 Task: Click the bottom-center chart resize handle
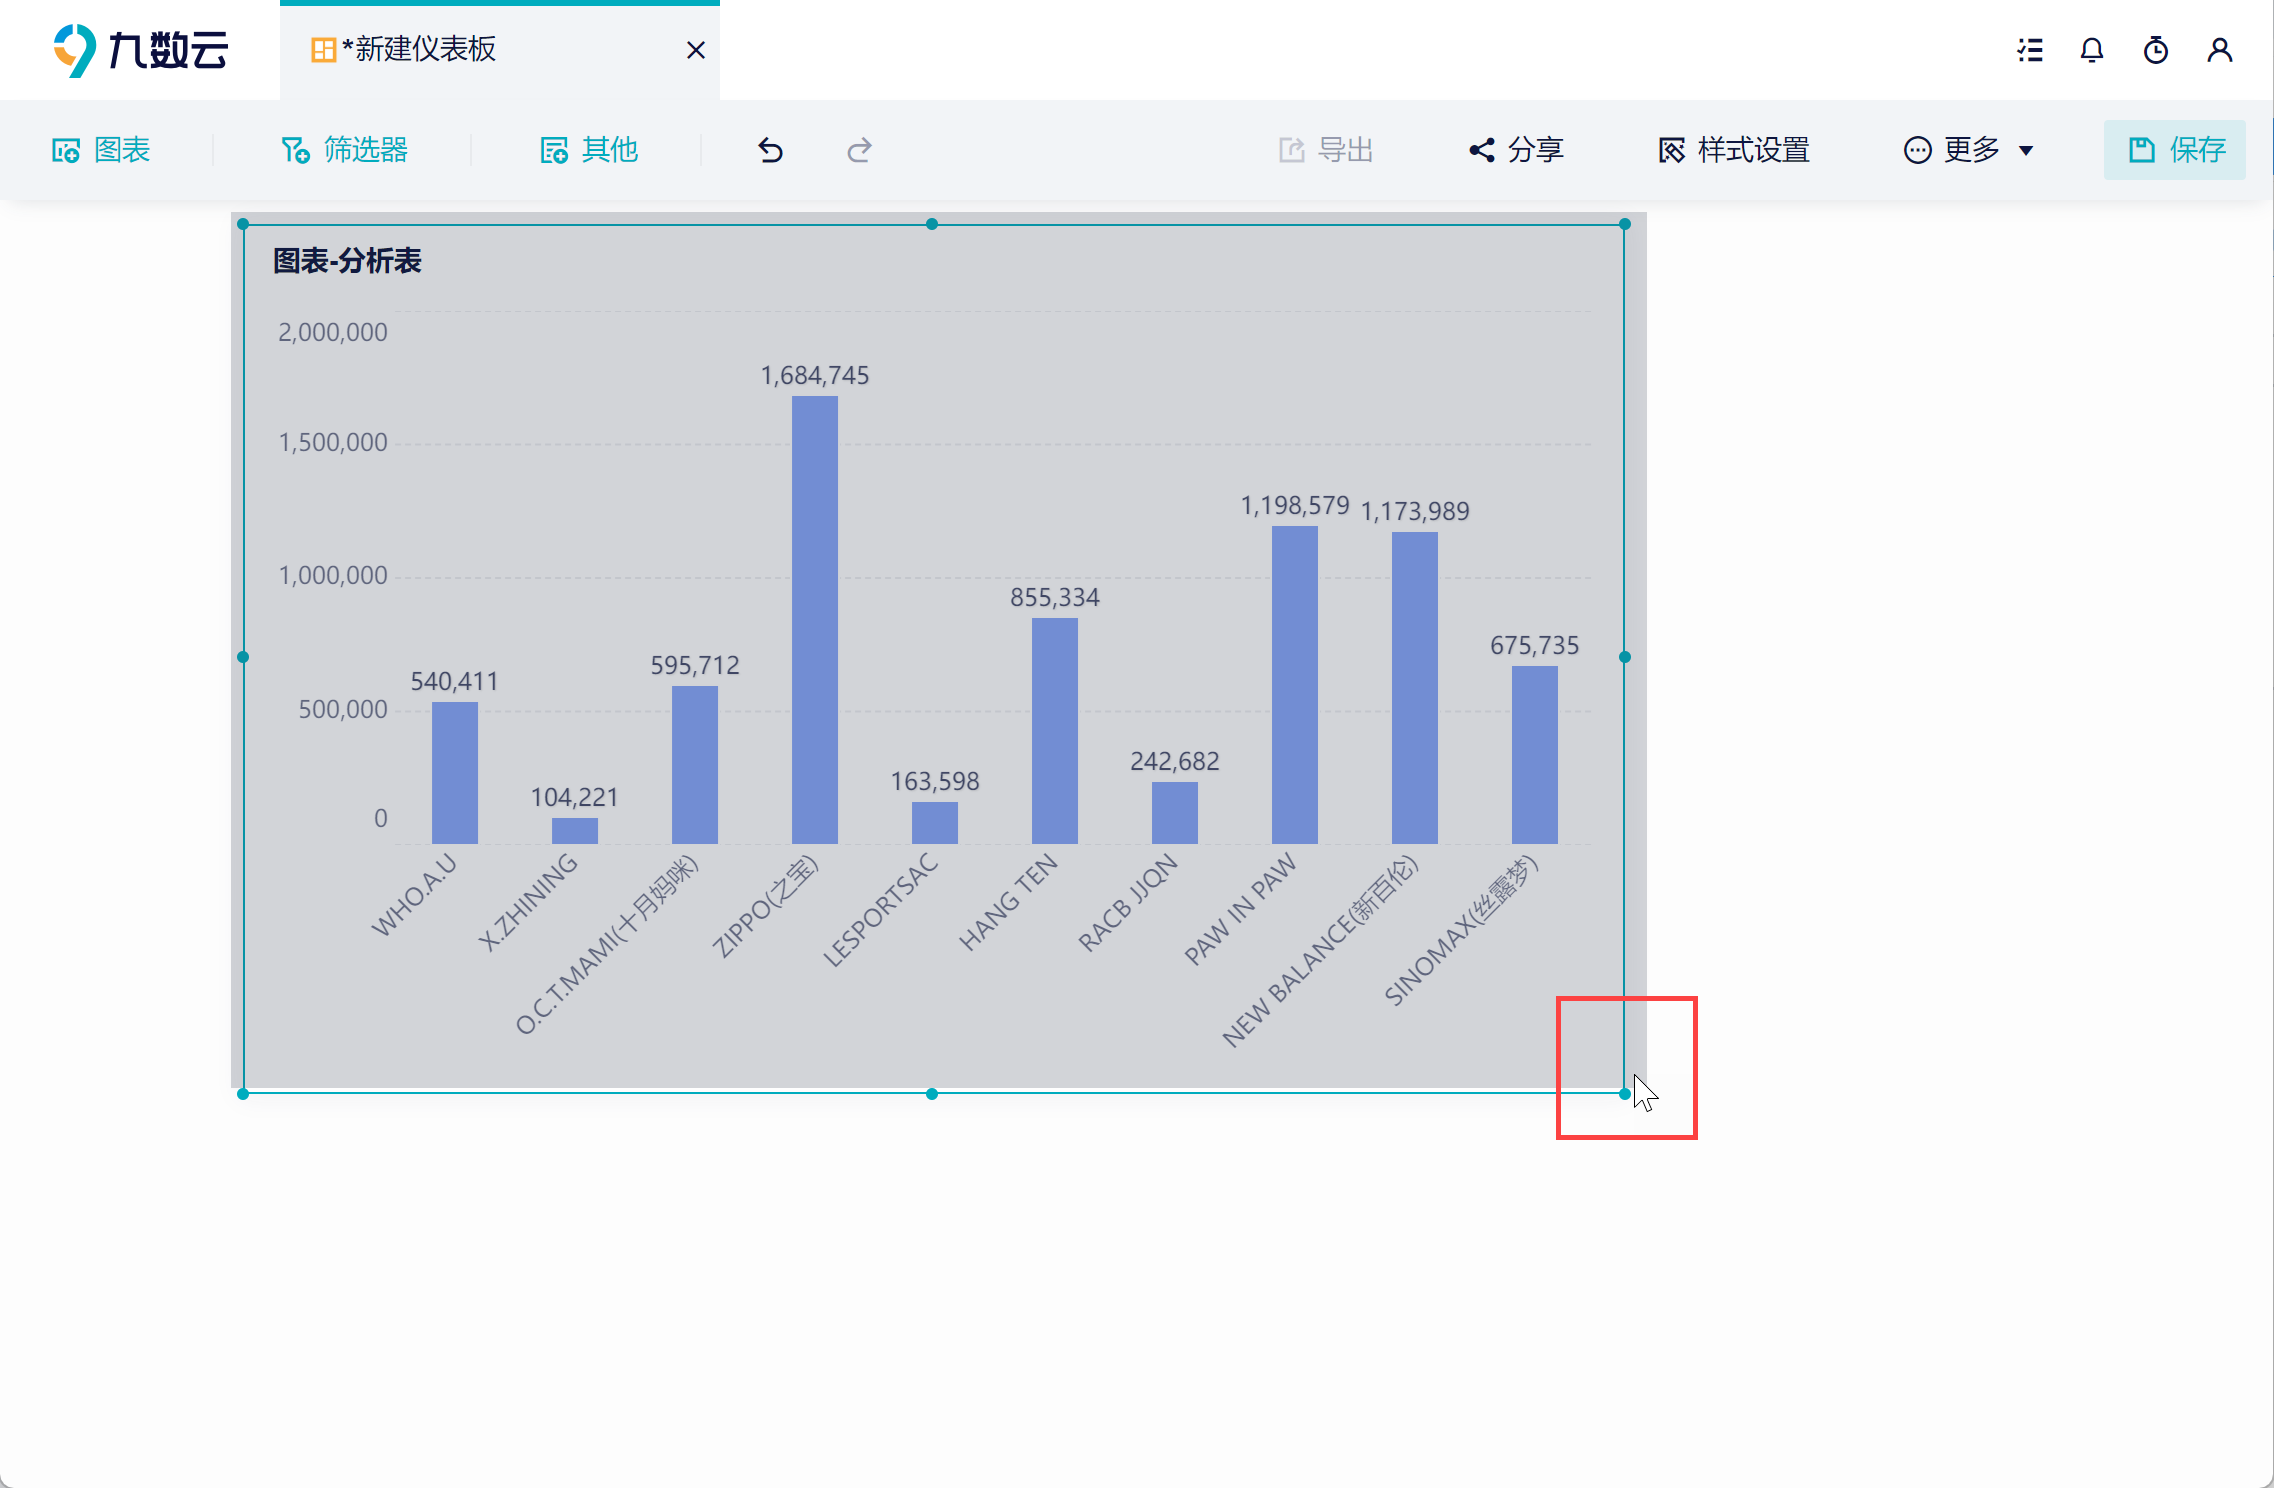(932, 1094)
